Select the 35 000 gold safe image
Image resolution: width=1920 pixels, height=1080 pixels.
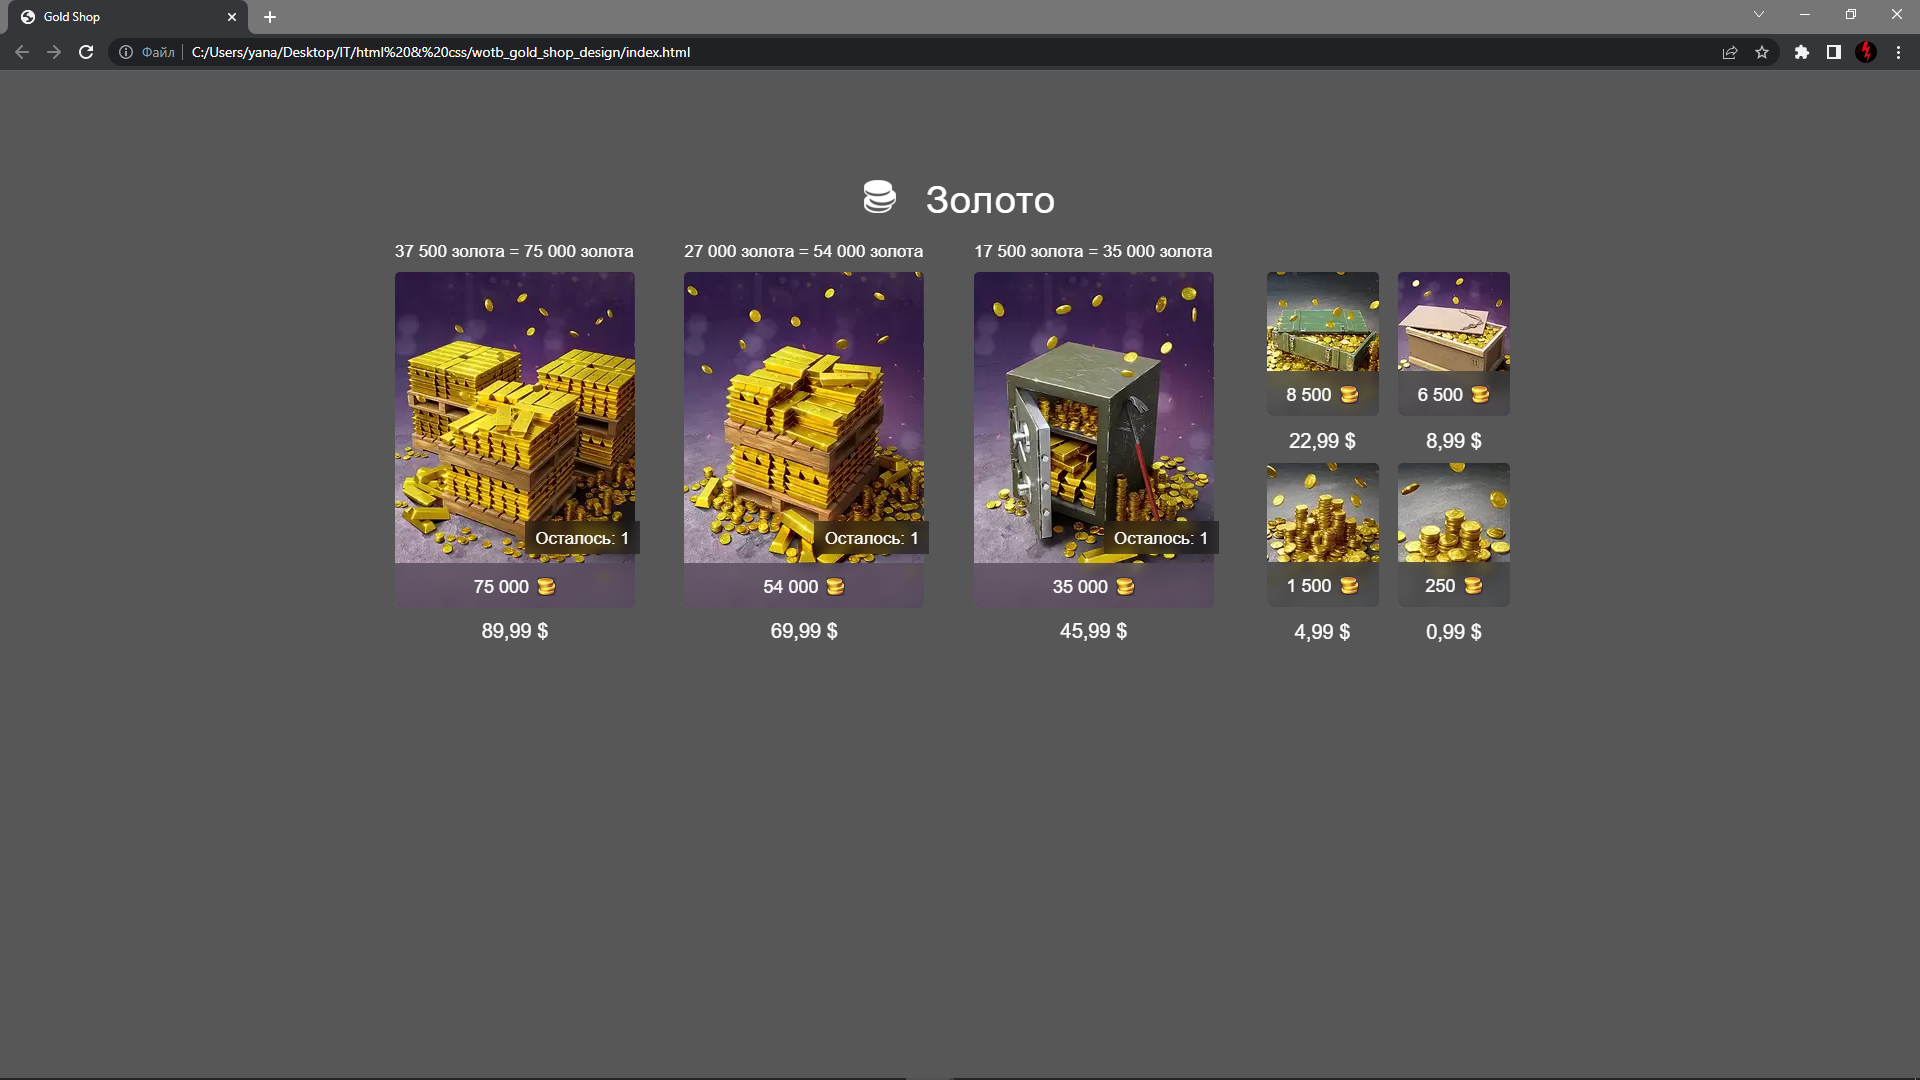click(x=1094, y=417)
